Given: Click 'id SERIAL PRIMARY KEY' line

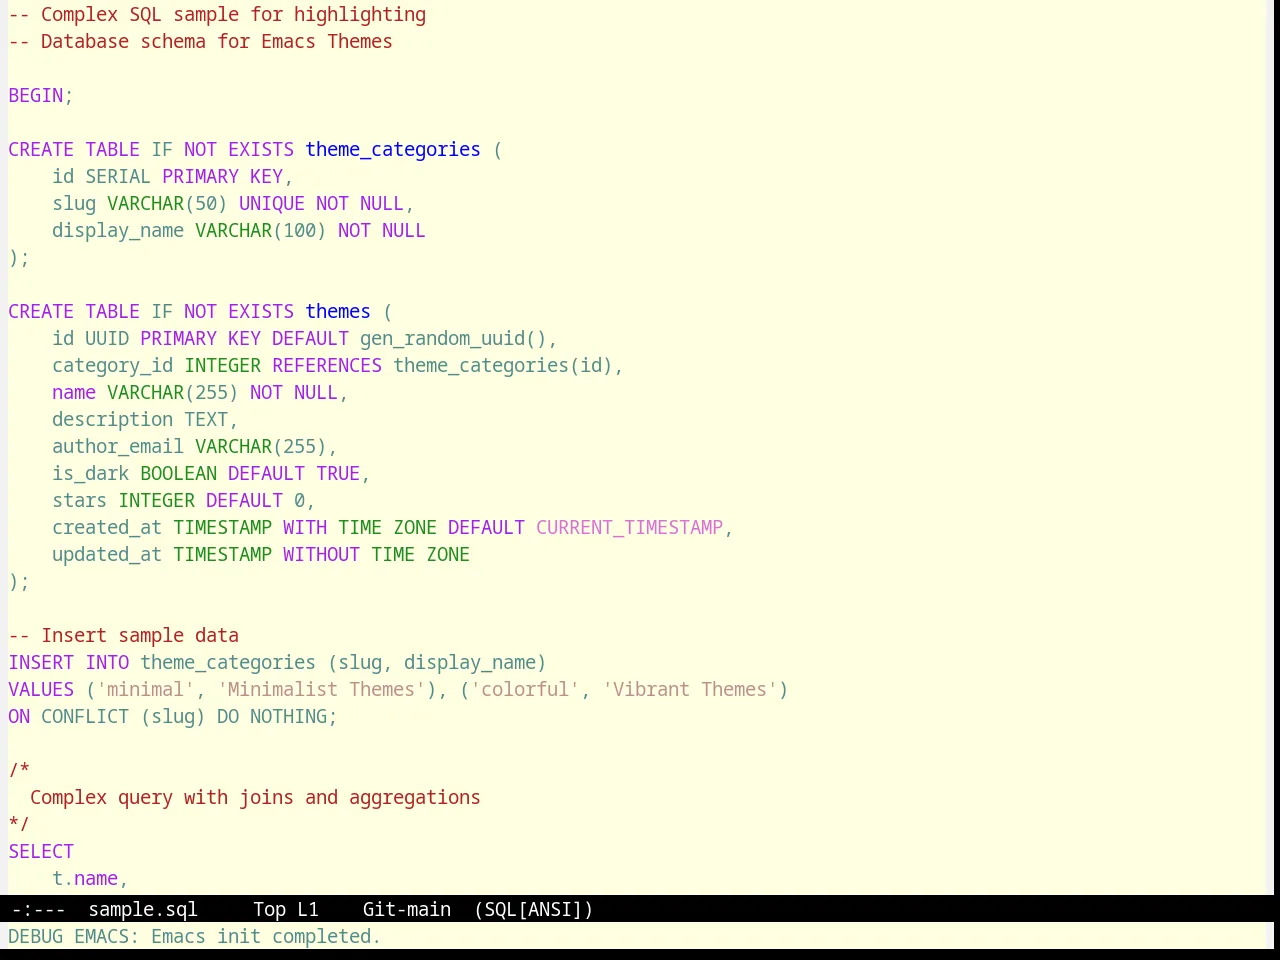Looking at the screenshot, I should [x=173, y=176].
